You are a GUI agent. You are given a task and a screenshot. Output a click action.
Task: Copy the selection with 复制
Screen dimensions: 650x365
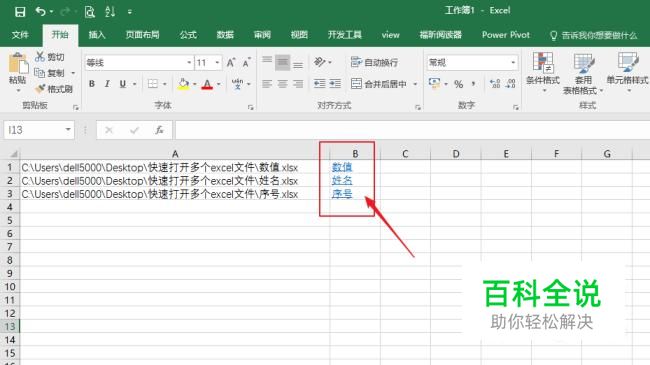[x=50, y=73]
